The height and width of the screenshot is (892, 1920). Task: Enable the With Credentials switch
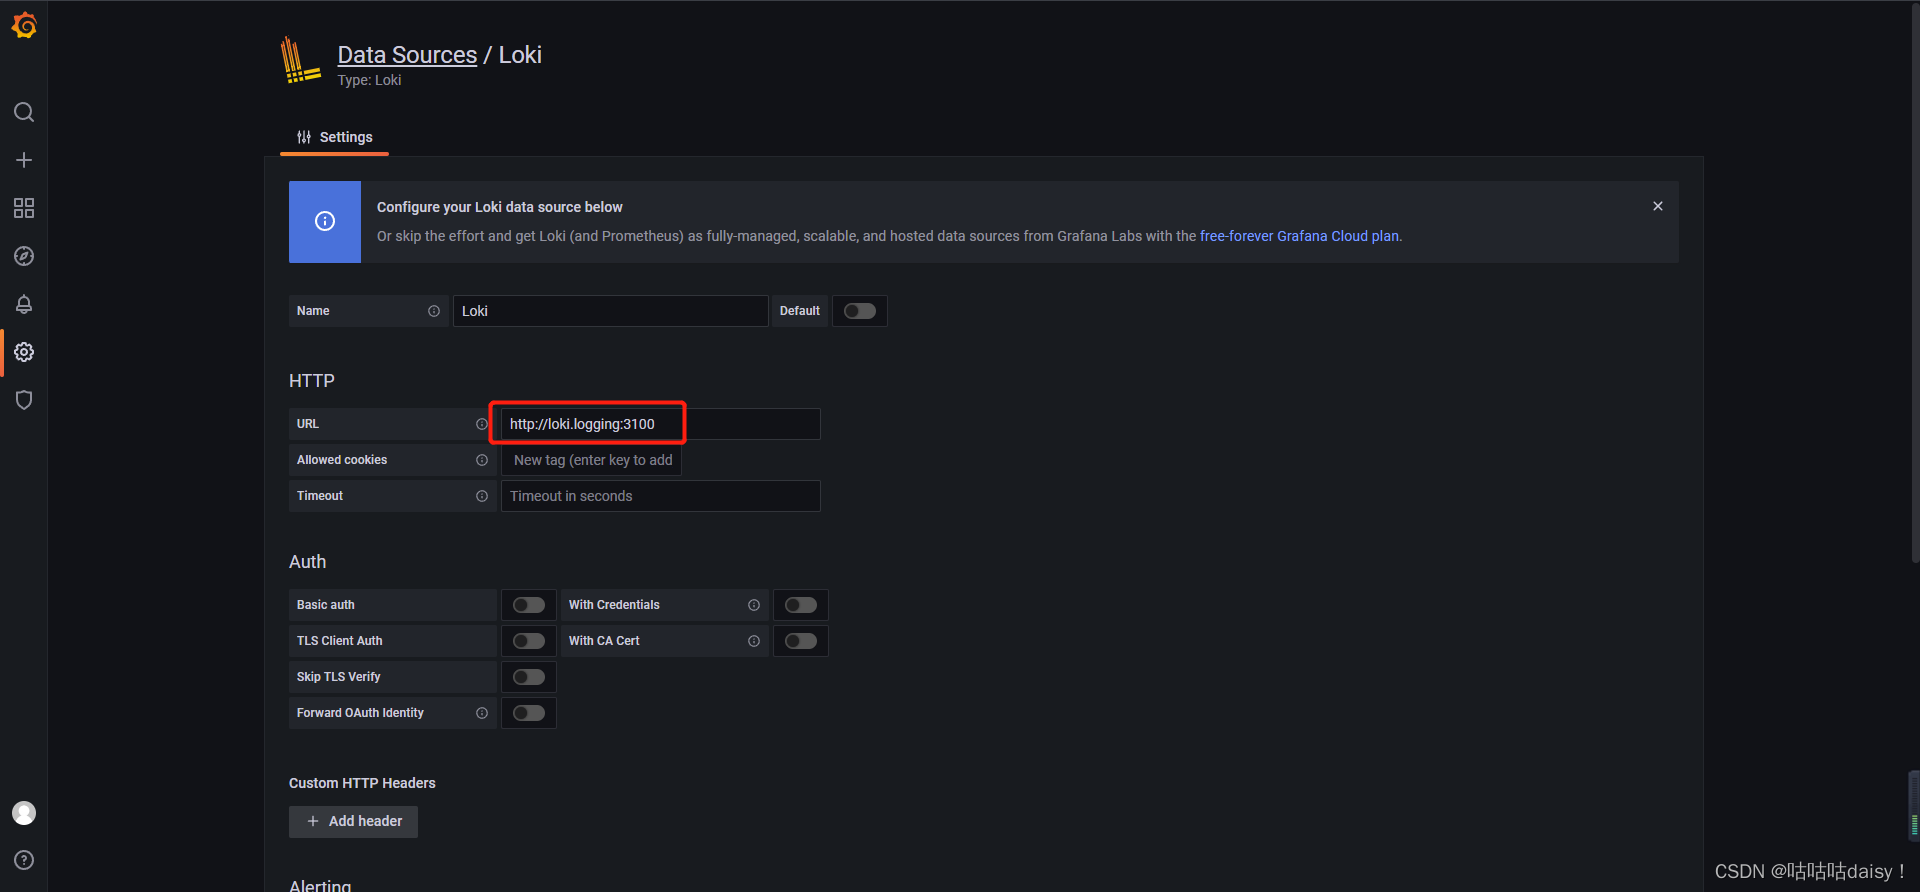point(801,605)
